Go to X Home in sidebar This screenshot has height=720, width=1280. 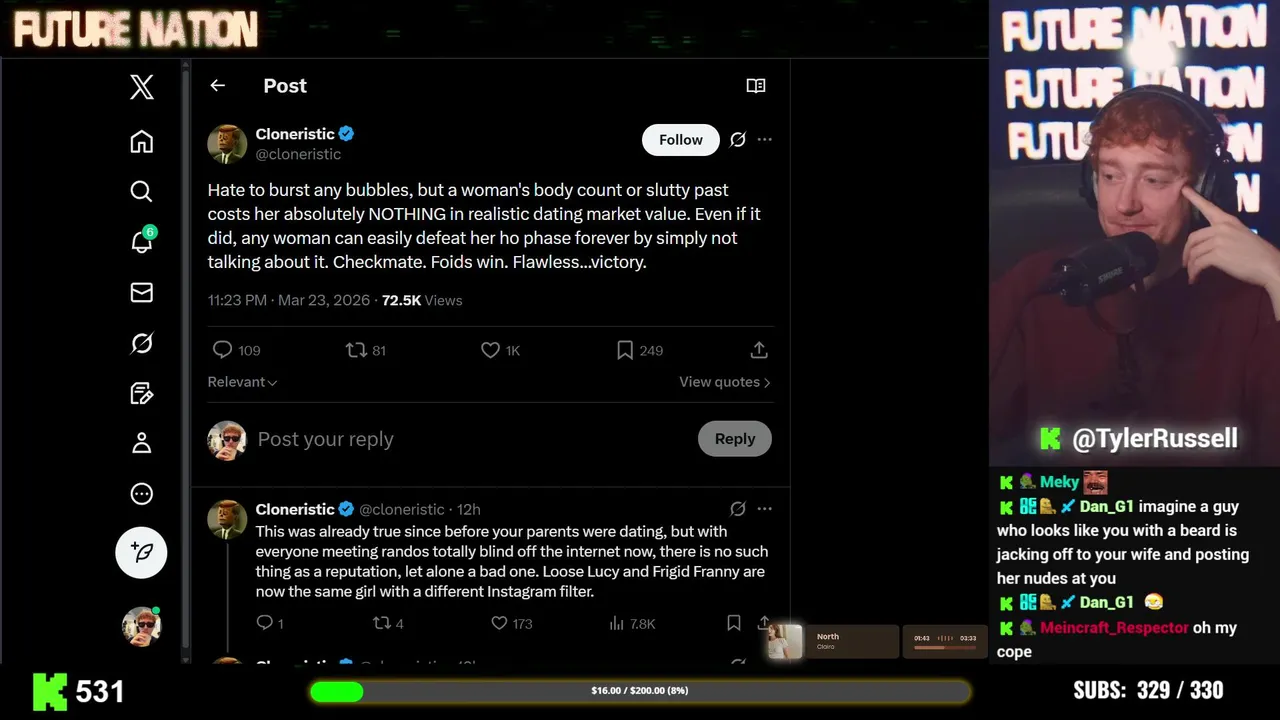[142, 141]
